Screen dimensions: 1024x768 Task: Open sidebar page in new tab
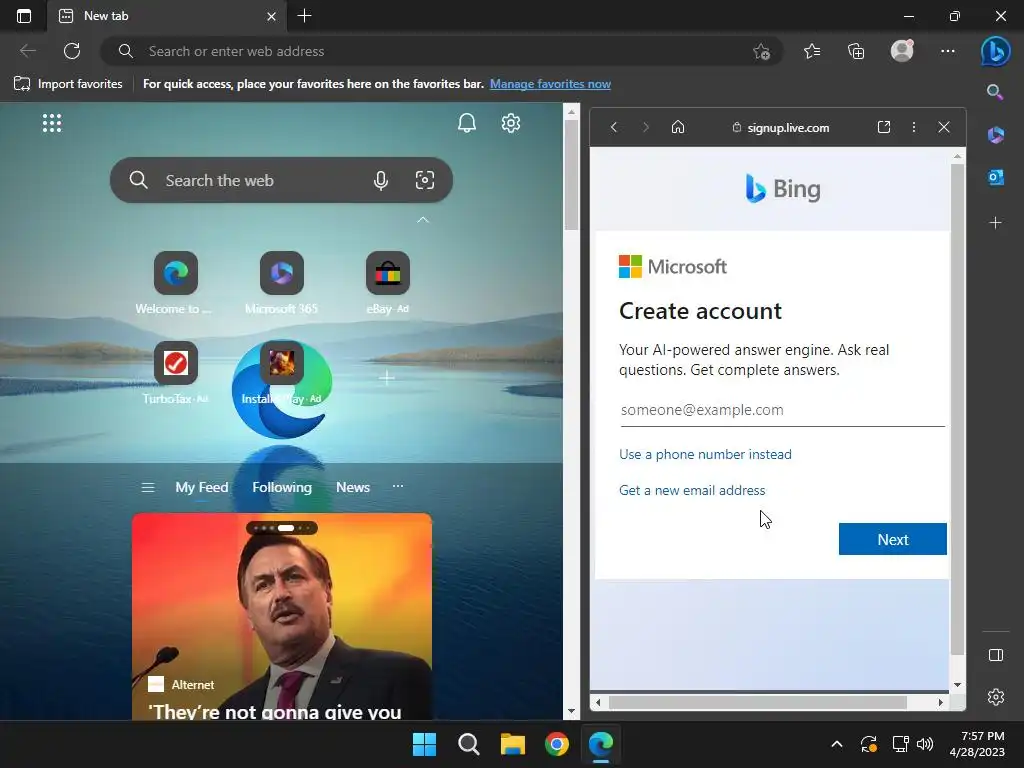[x=884, y=127]
